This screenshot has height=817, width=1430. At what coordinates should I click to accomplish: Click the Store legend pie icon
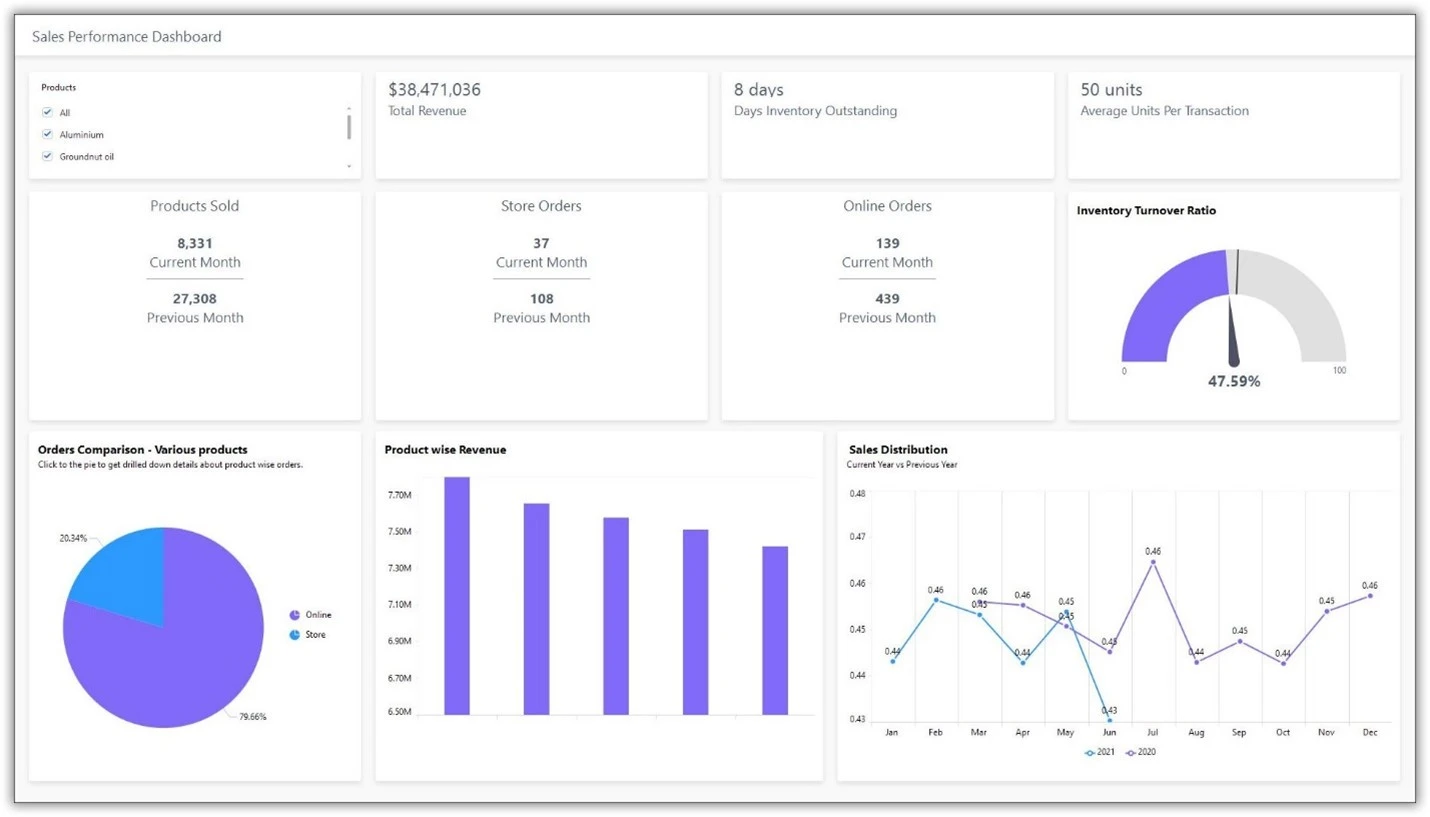coord(295,635)
